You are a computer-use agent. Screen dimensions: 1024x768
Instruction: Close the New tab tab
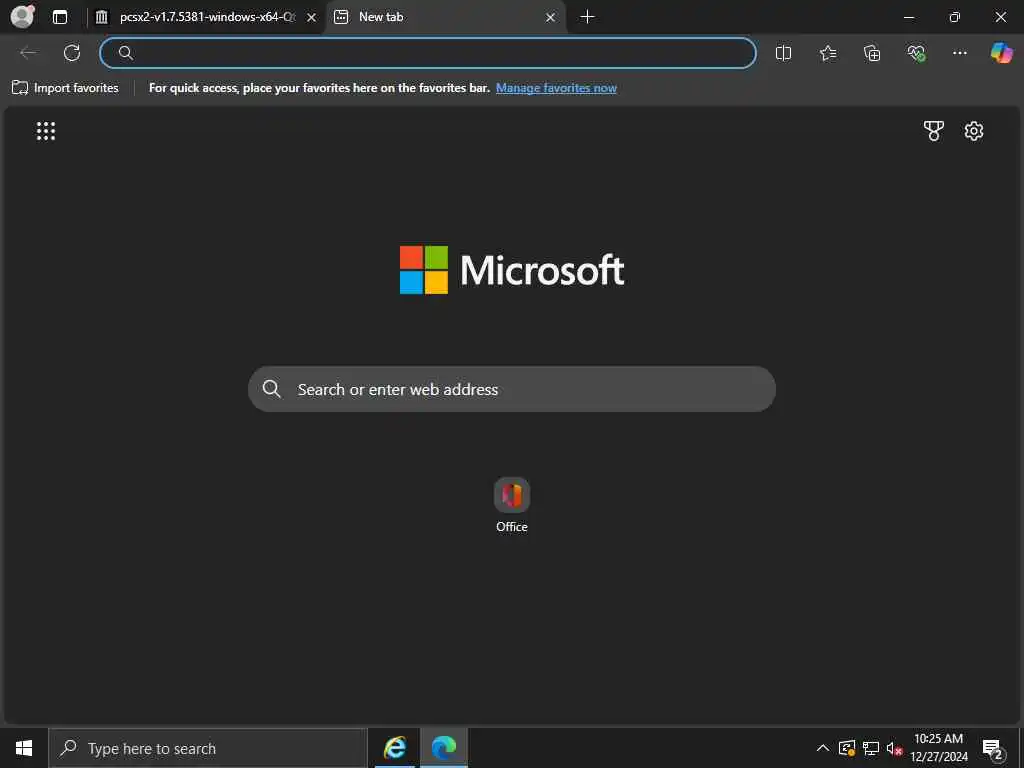pyautogui.click(x=551, y=18)
